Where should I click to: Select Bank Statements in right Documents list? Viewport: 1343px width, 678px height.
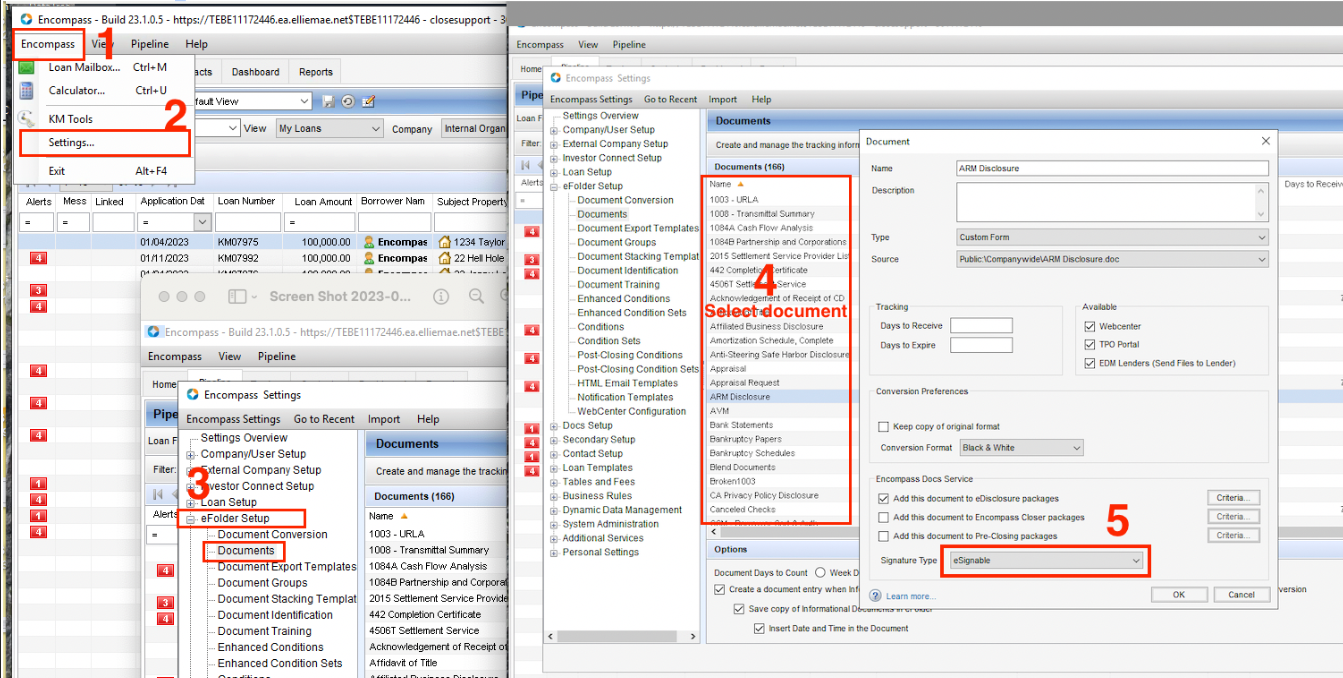coord(741,425)
